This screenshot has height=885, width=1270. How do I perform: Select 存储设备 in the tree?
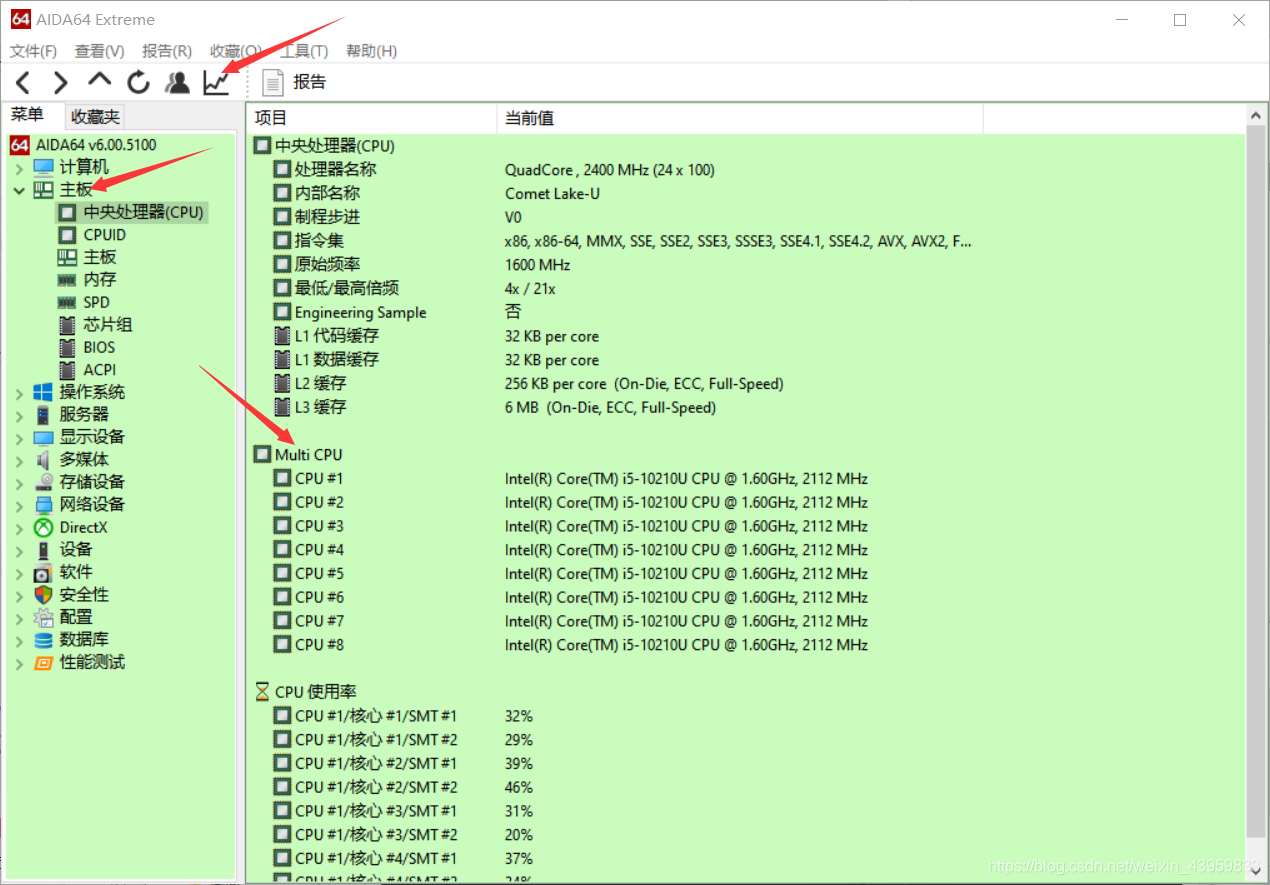(92, 482)
